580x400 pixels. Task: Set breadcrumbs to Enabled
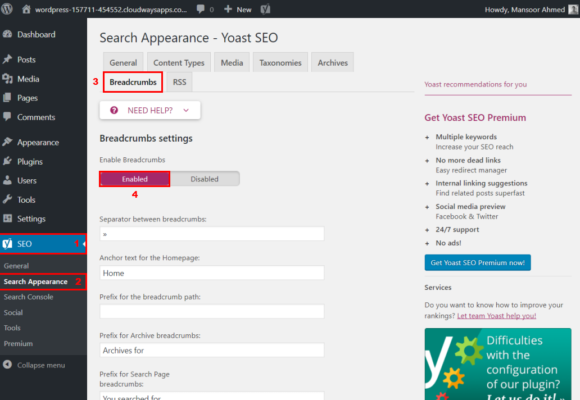pos(135,179)
